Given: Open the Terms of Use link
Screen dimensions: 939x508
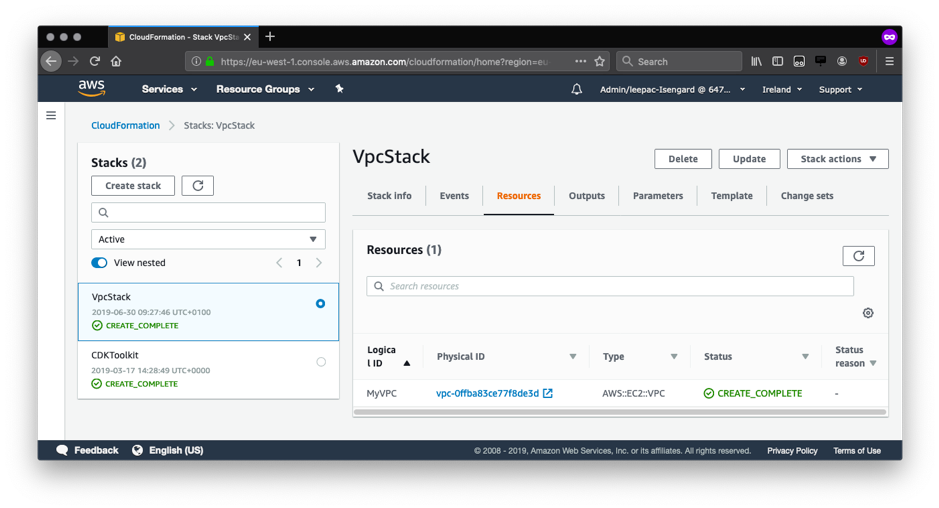Looking at the screenshot, I should point(856,450).
